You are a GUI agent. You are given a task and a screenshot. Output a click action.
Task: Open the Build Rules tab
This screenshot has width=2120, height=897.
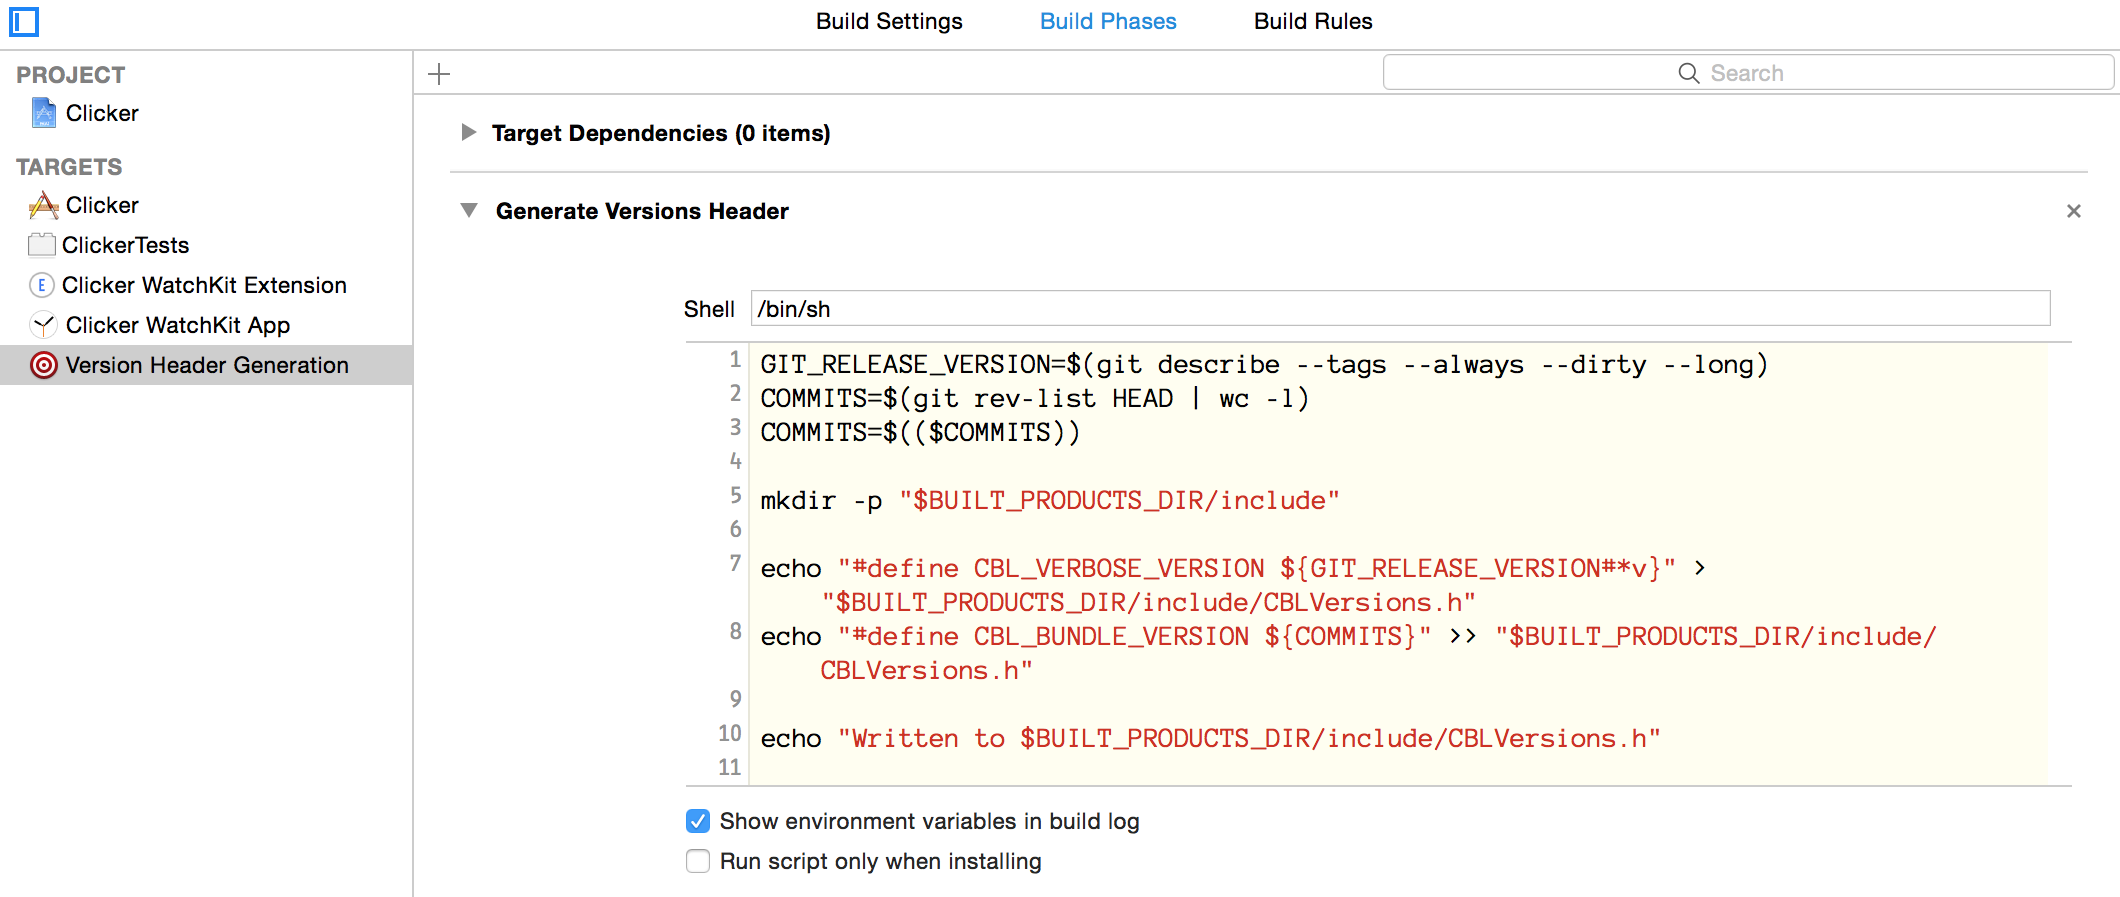pos(1312,21)
